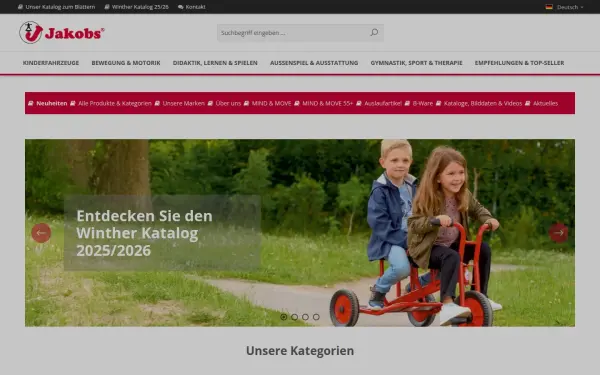The height and width of the screenshot is (375, 600).
Task: Open Winther Katalog 25/26 link
Action: coord(140,7)
